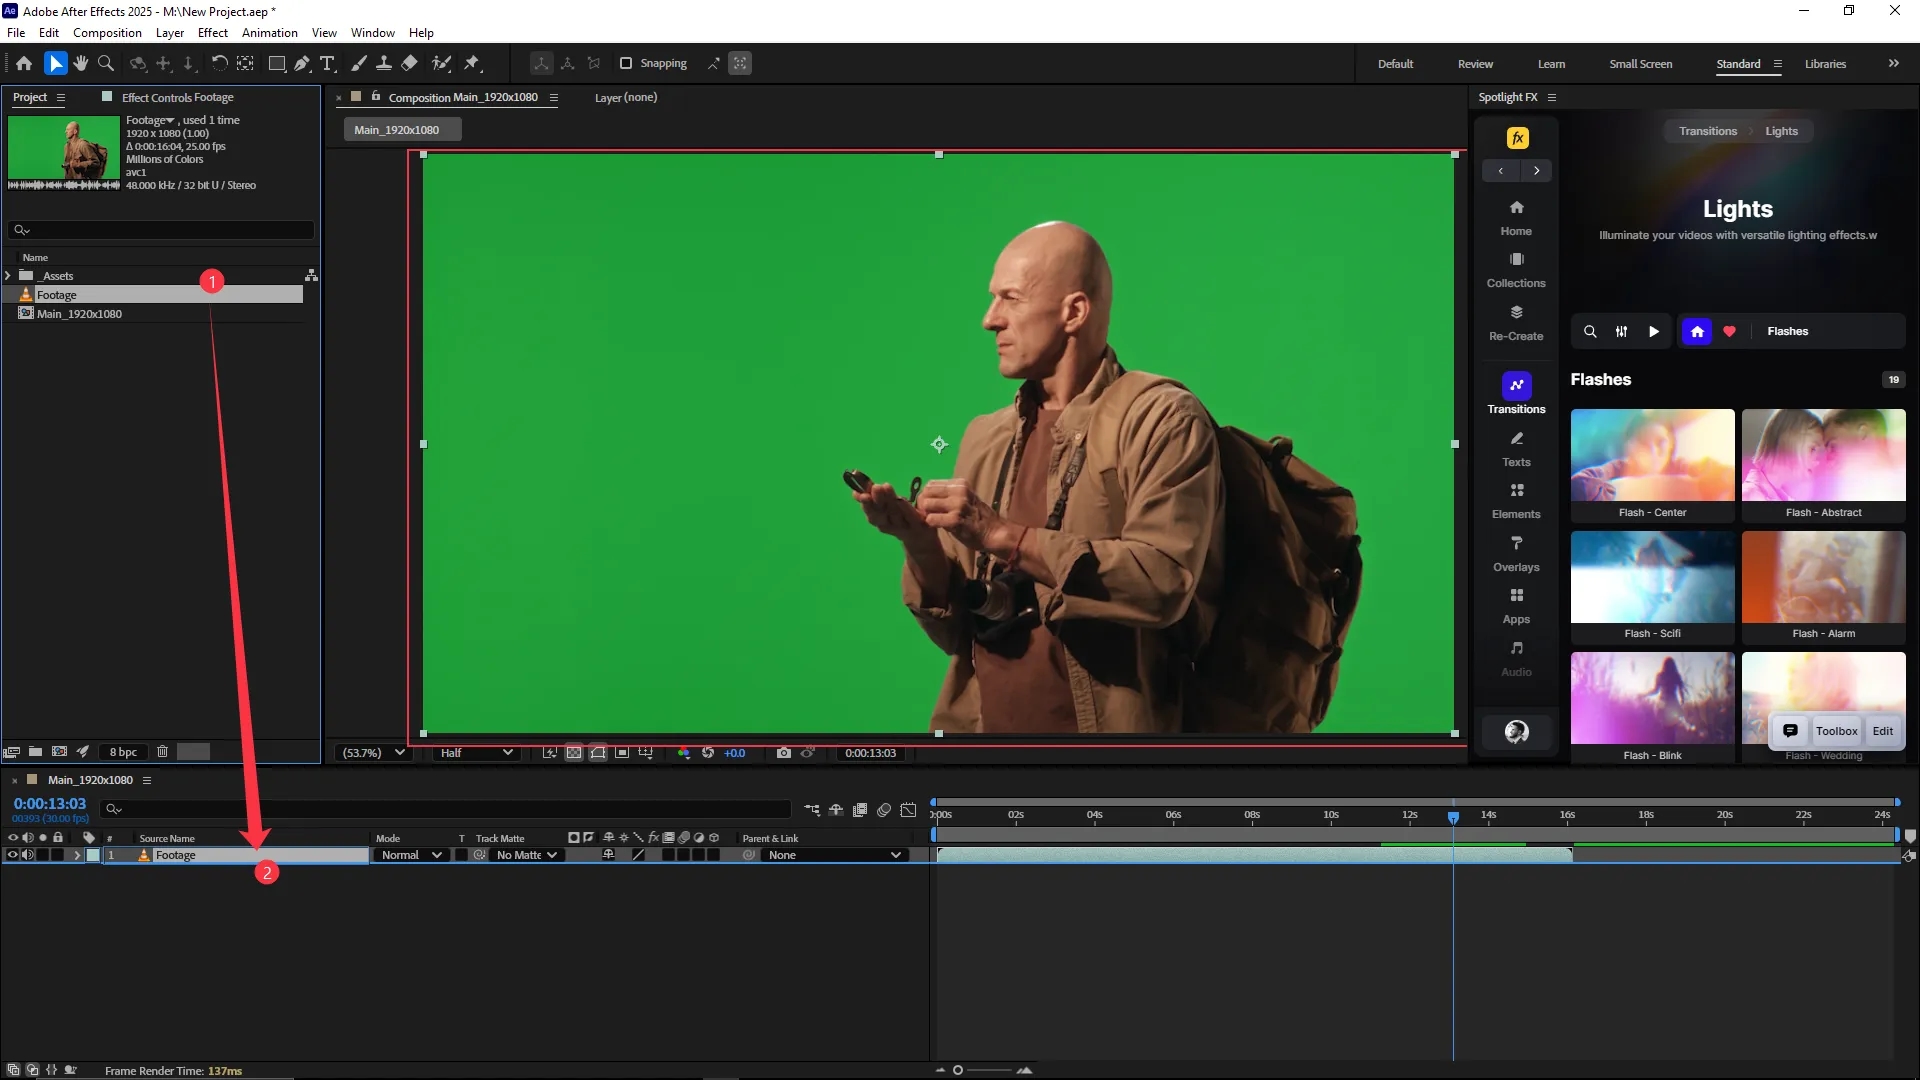Select the Hand tool in the toolbar
Viewport: 1920px width, 1080px height.
point(81,63)
